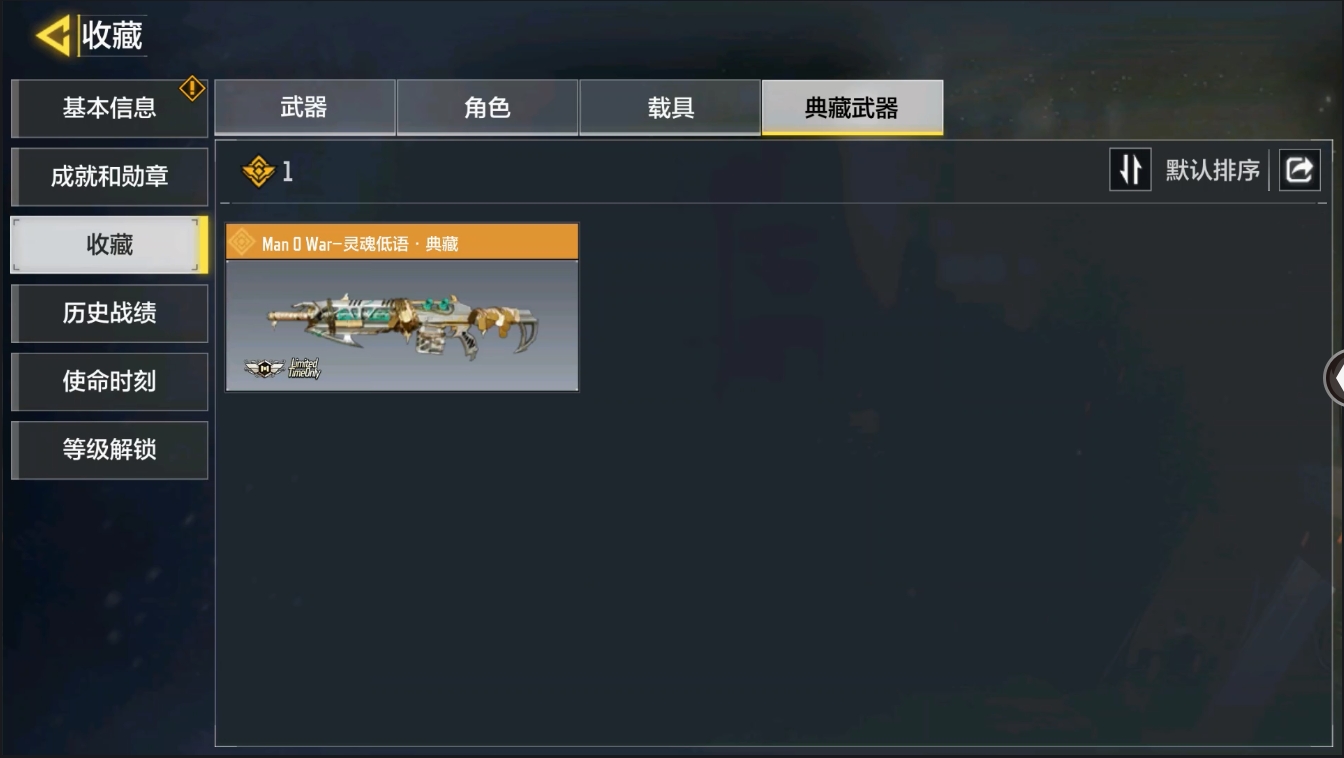Select 收藏 in the sidebar
1344x758 pixels.
pos(109,245)
